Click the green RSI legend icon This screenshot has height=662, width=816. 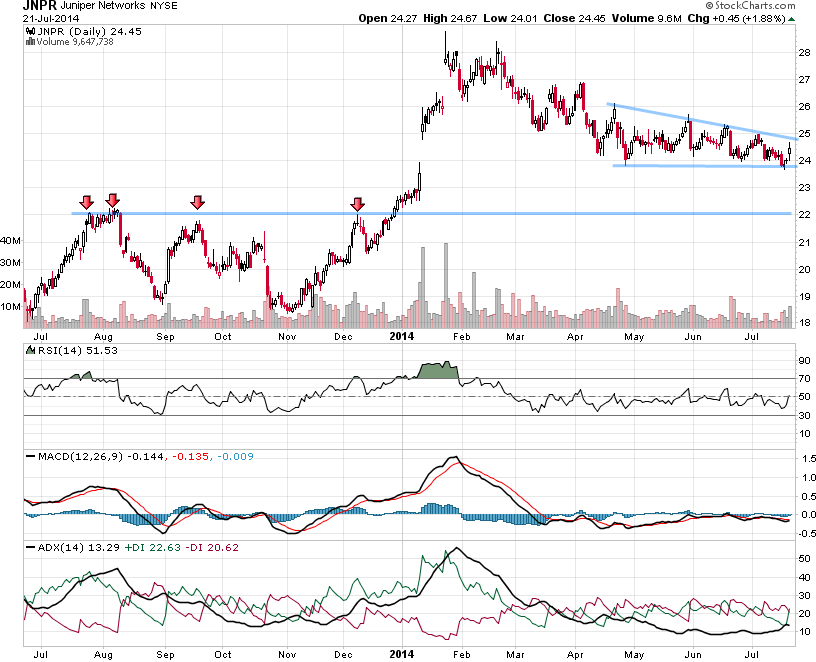tap(30, 350)
